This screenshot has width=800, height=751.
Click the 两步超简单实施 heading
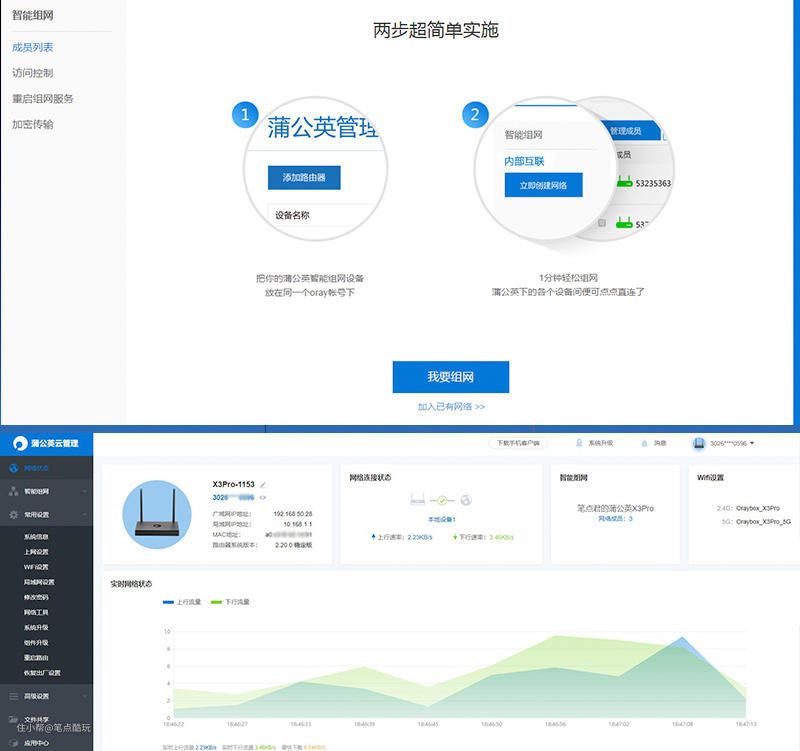pyautogui.click(x=436, y=30)
